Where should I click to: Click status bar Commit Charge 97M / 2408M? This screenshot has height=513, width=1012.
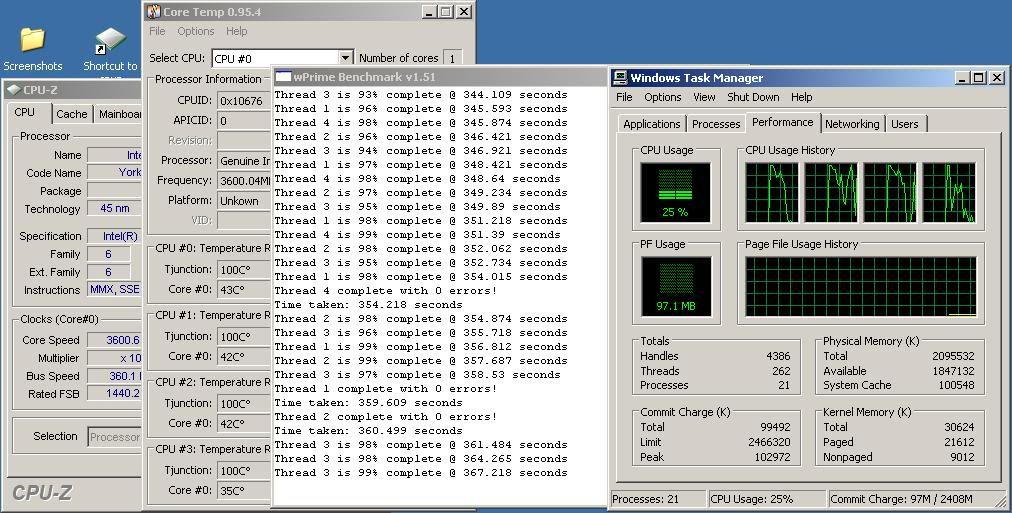910,499
